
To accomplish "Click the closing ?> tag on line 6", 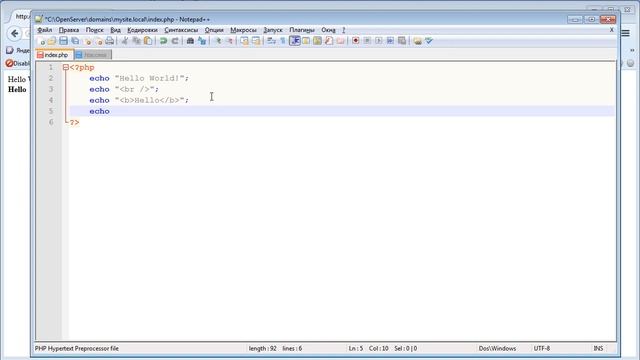I will coord(74,122).
